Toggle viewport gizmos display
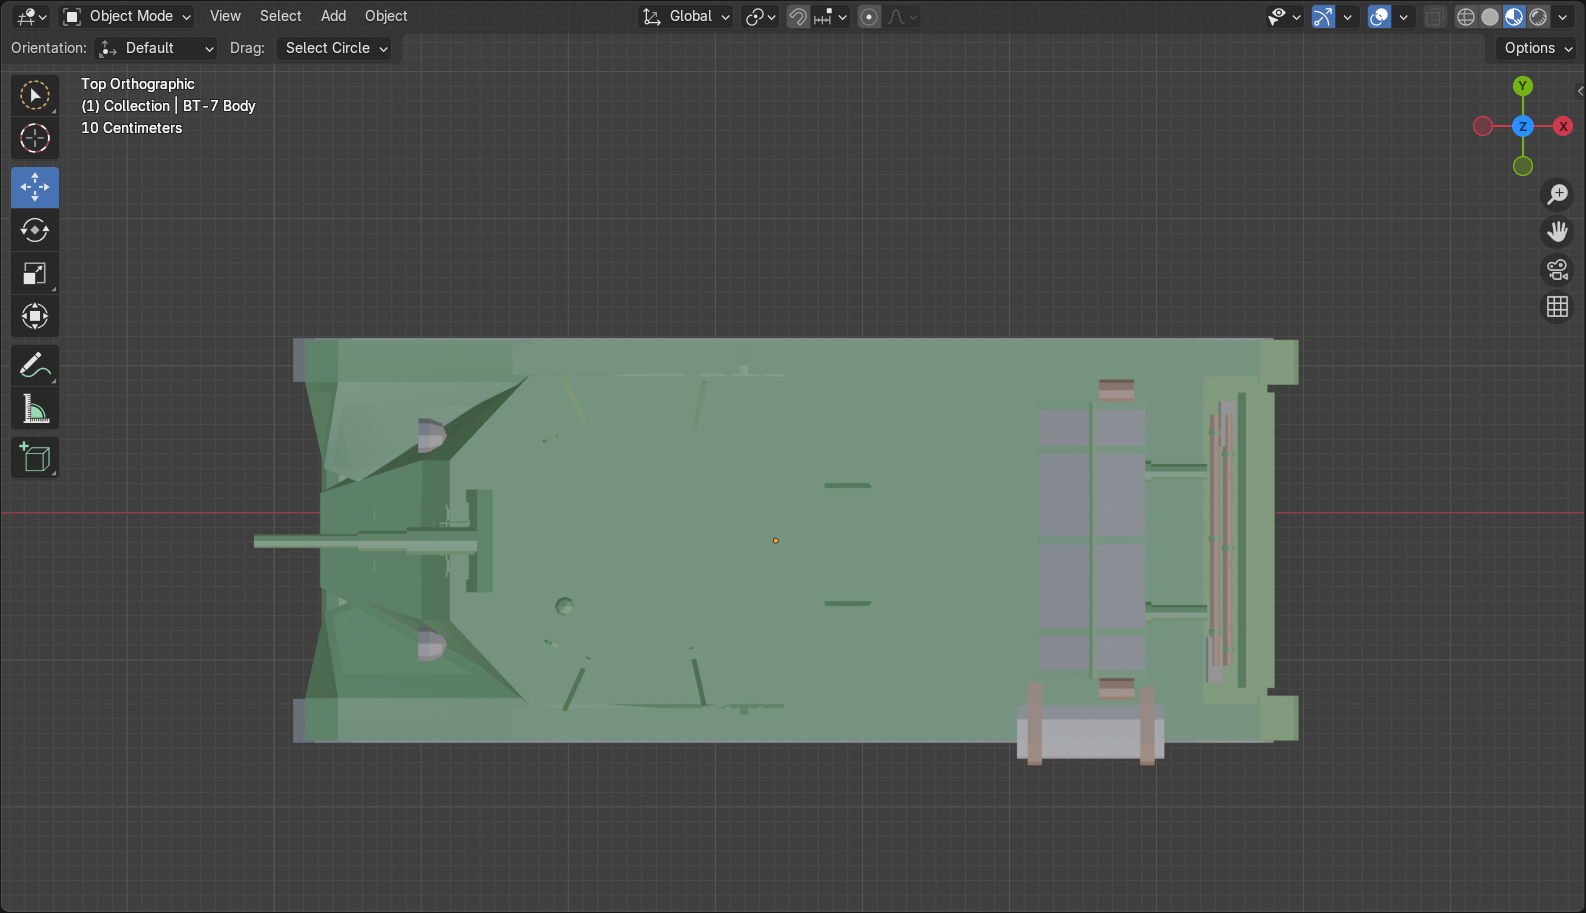The width and height of the screenshot is (1586, 913). (1323, 17)
